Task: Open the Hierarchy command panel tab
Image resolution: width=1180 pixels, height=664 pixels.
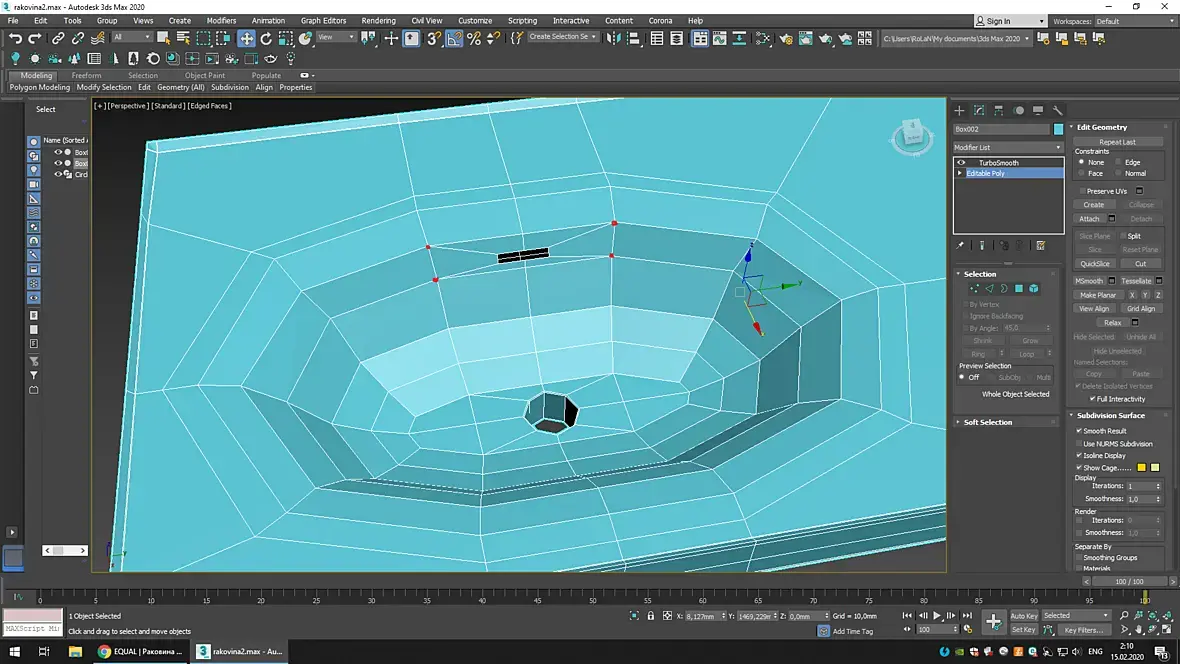Action: click(999, 110)
